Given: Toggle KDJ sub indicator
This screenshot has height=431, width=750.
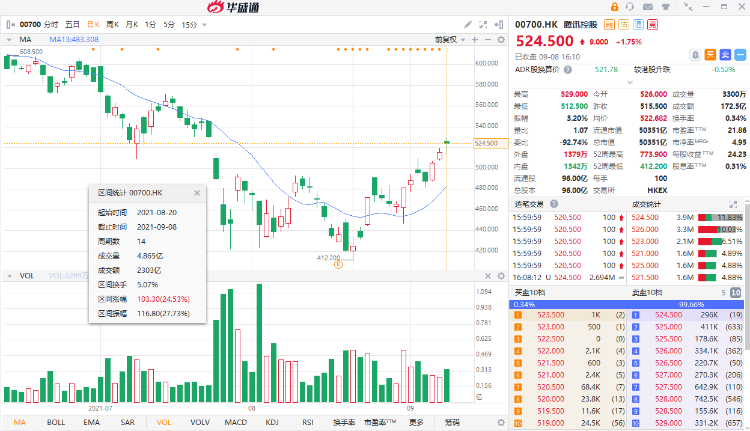Looking at the screenshot, I should 272,422.
